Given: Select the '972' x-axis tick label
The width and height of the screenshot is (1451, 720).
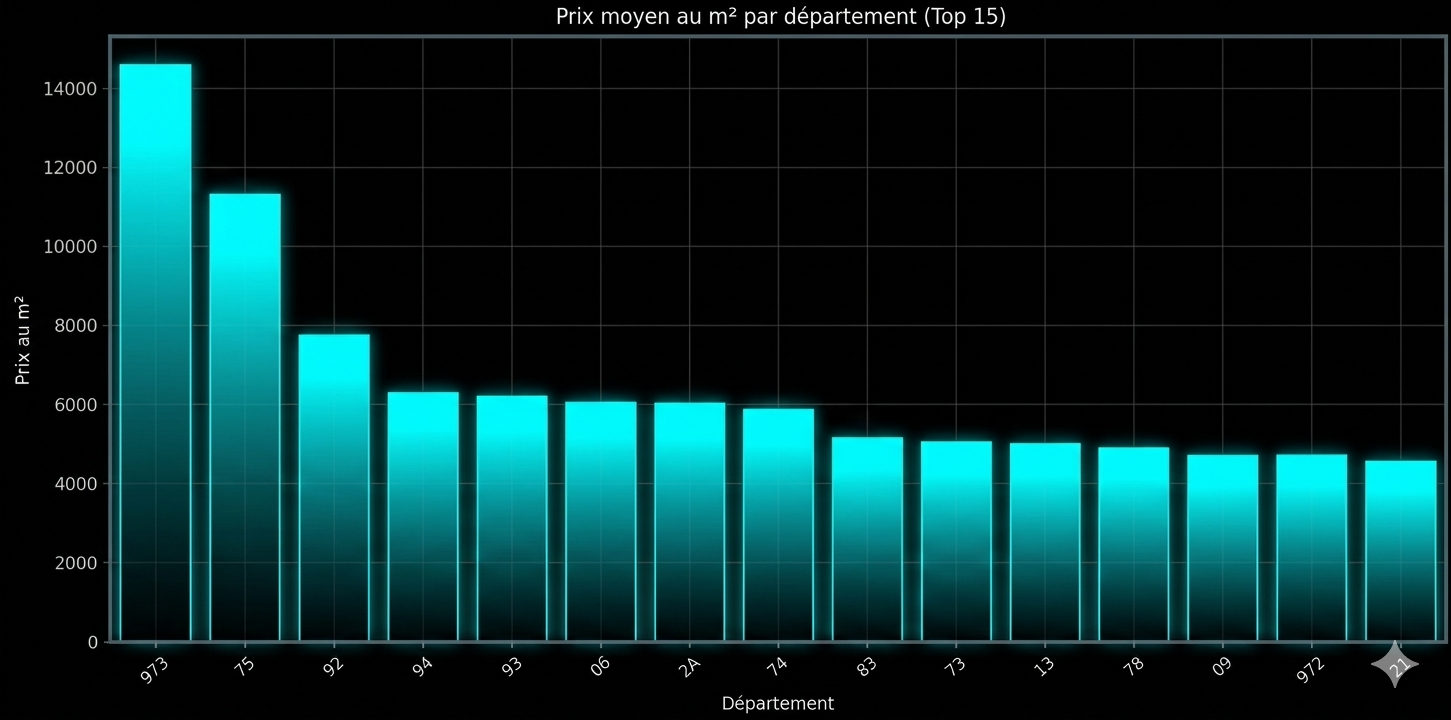Looking at the screenshot, I should (1312, 669).
